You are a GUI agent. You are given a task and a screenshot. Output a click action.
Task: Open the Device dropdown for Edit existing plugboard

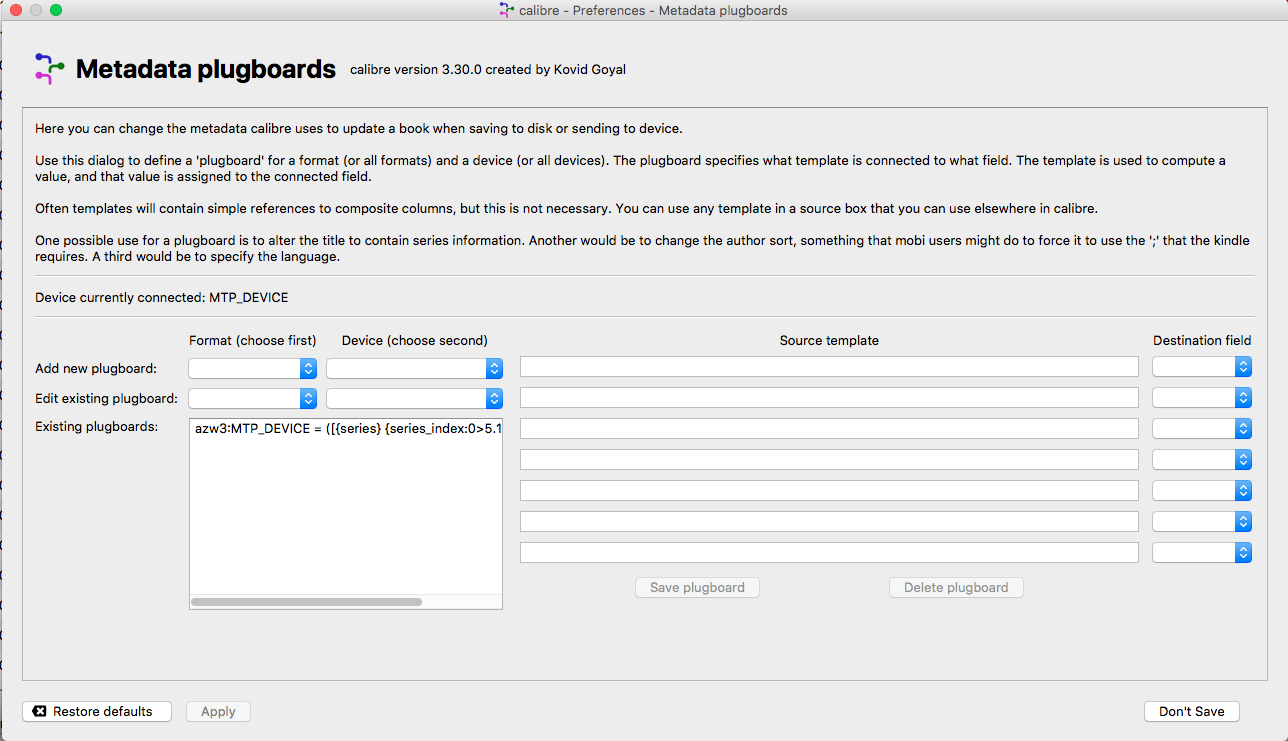click(414, 399)
